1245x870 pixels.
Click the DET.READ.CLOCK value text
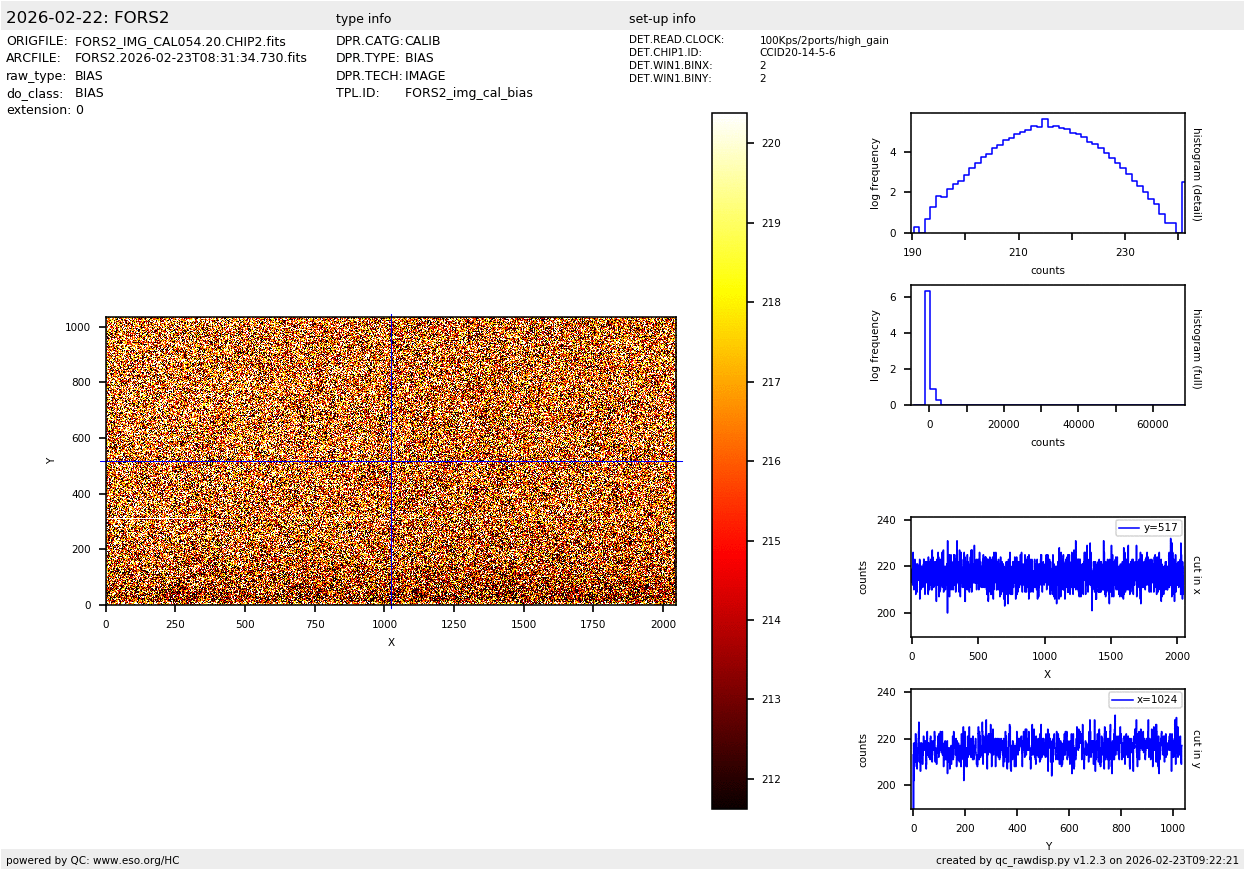(823, 41)
